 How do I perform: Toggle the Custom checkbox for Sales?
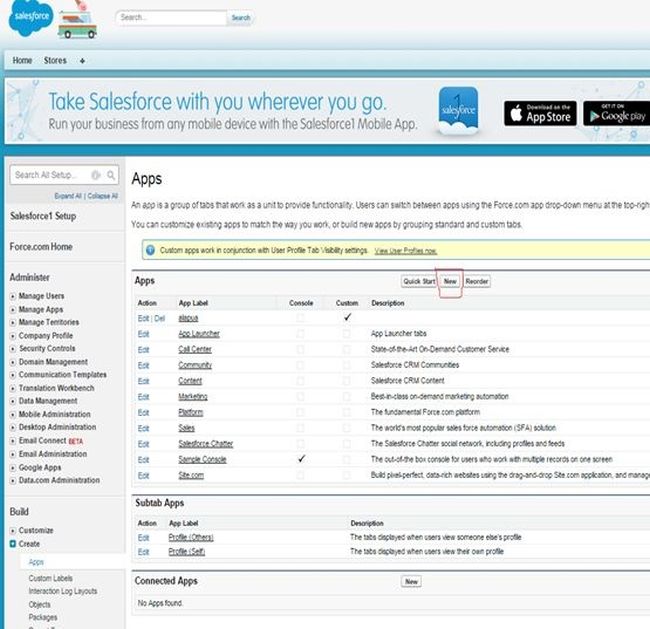[x=347, y=428]
